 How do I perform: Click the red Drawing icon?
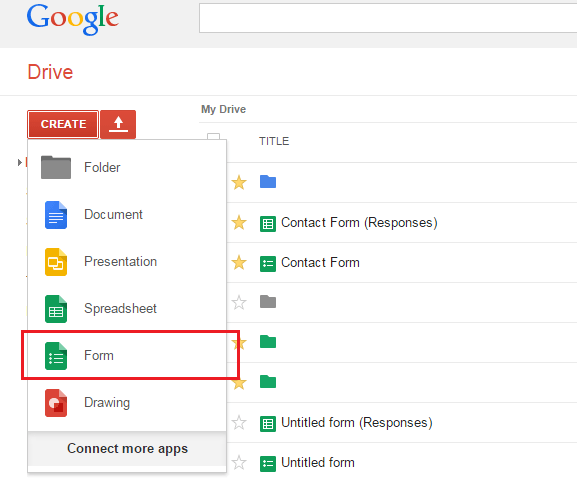(56, 403)
